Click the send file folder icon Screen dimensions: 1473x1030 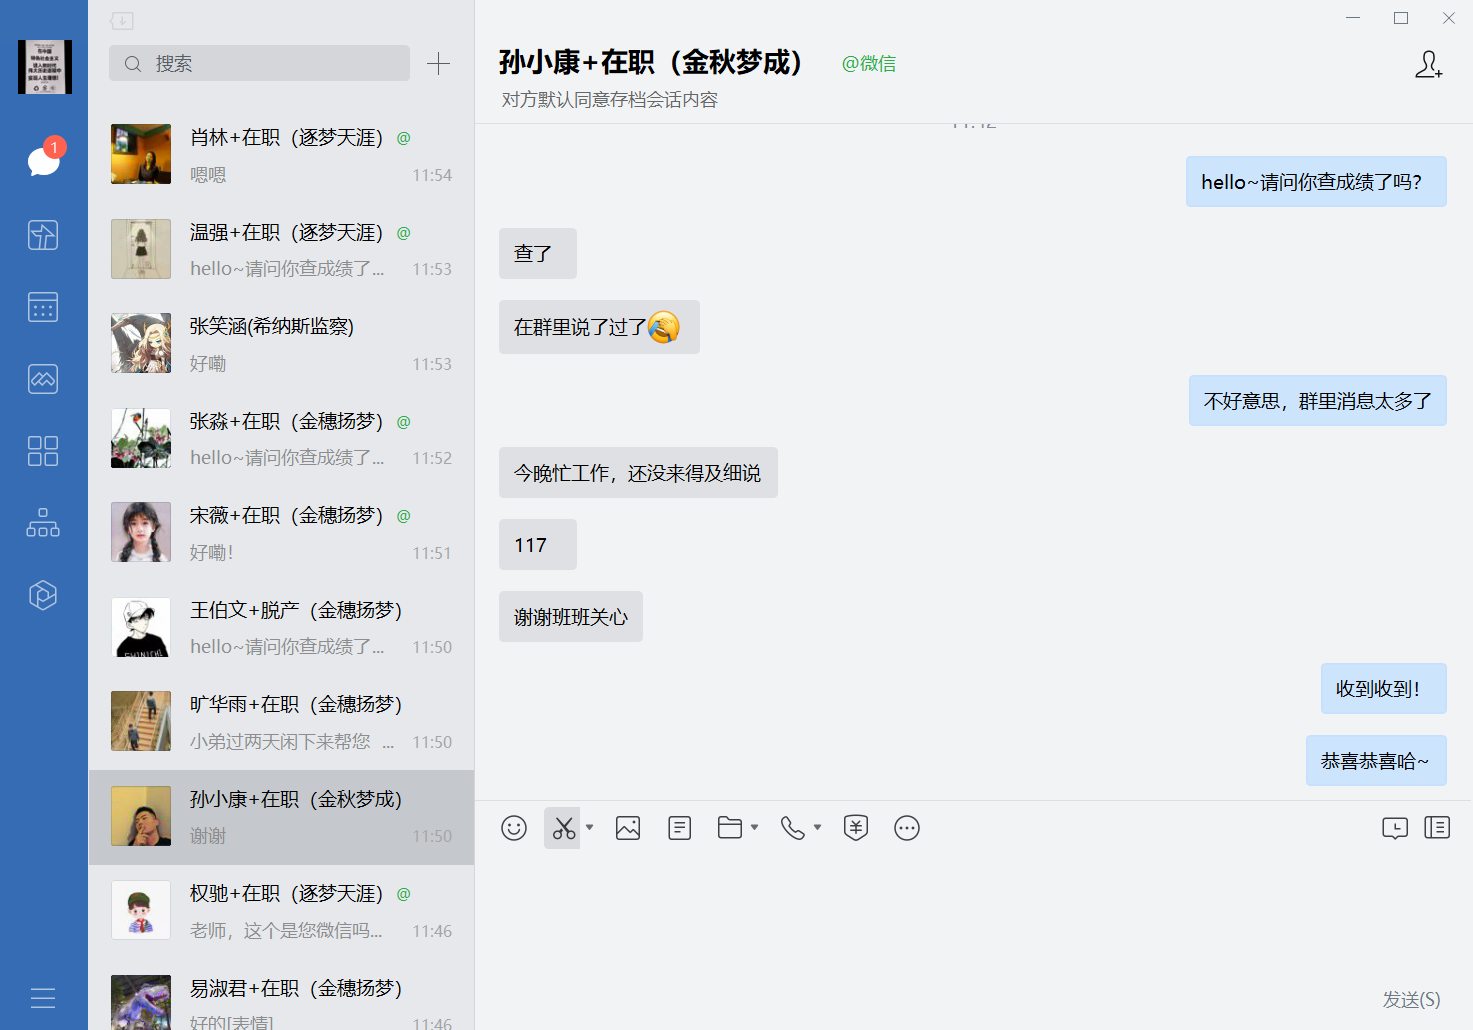pos(730,828)
